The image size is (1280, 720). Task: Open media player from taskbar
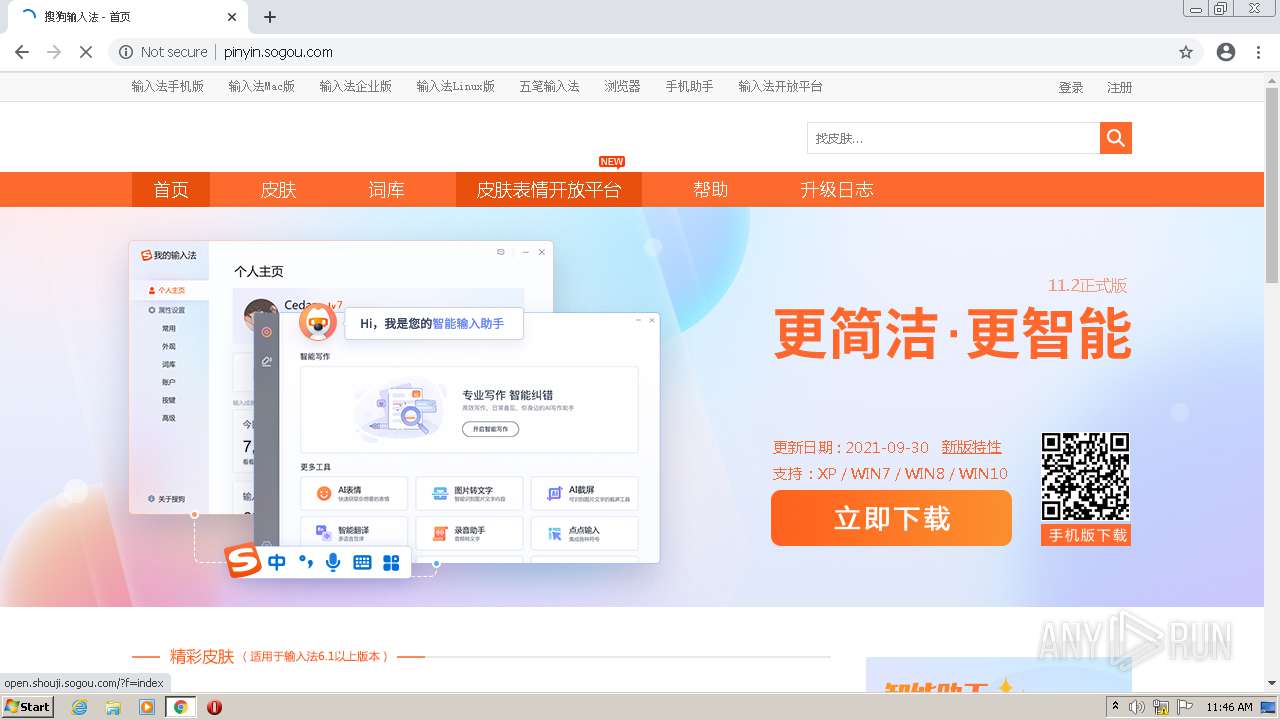(147, 707)
